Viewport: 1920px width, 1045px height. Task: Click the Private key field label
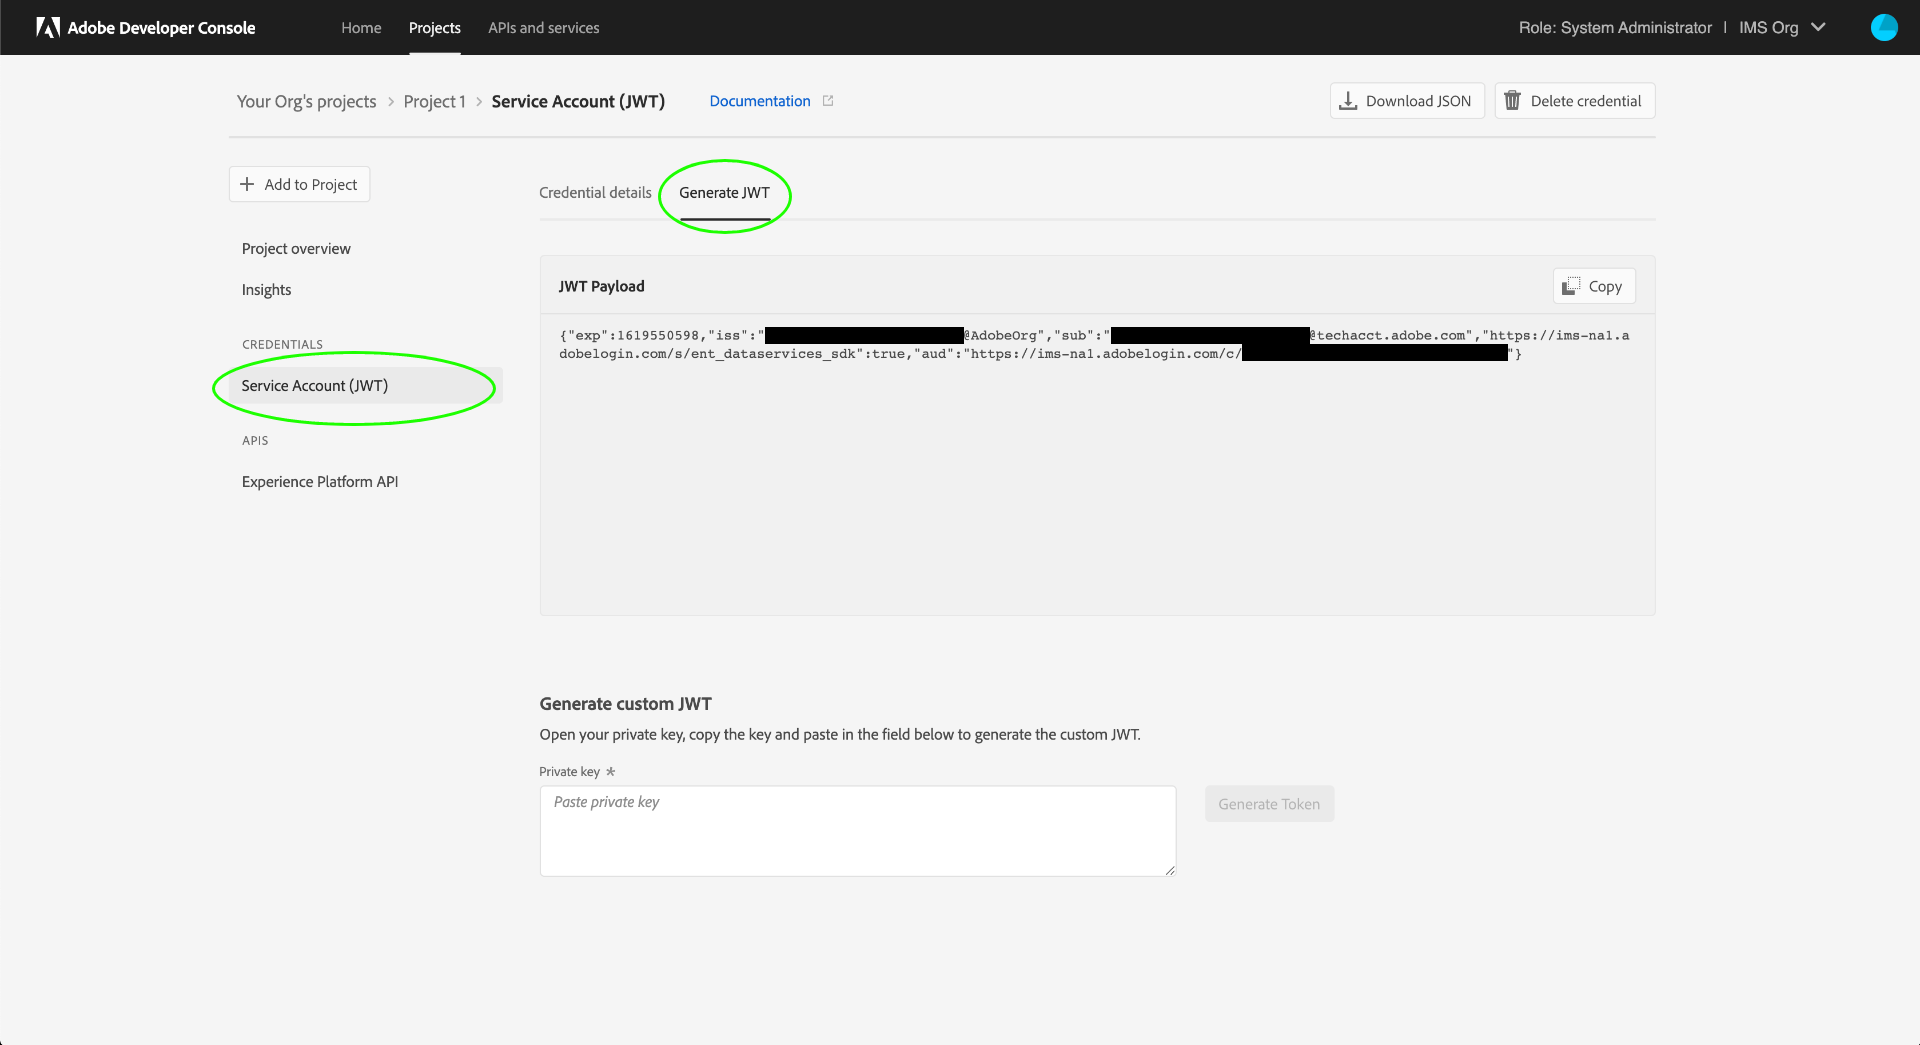pos(570,772)
